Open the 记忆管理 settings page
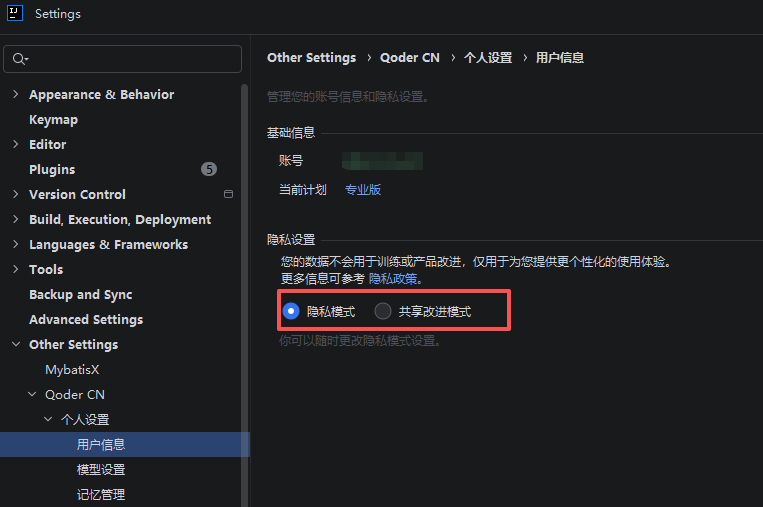This screenshot has width=763, height=507. coord(101,494)
